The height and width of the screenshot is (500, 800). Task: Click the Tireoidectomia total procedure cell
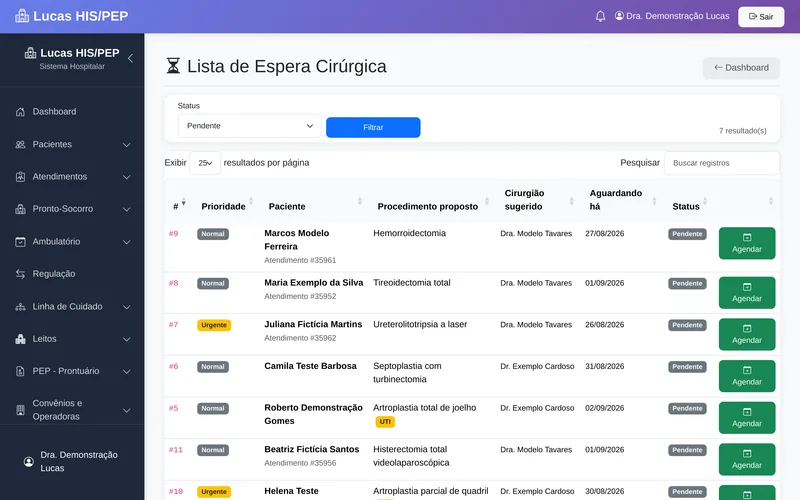(412, 283)
